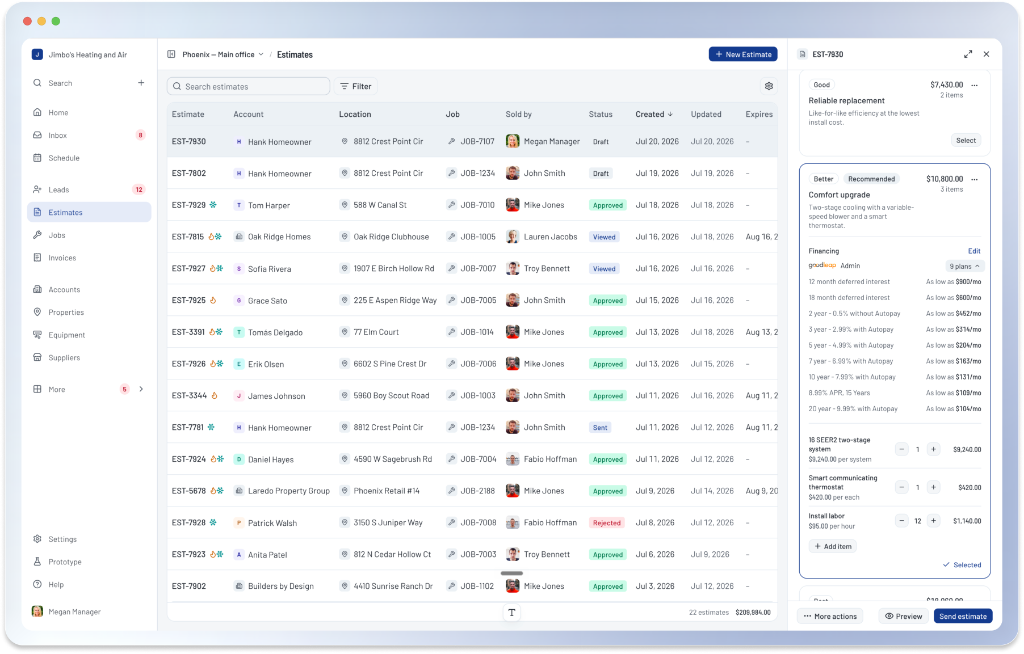Screen dimensions: 1024x654
Task: Open the Filter options
Action: [356, 86]
